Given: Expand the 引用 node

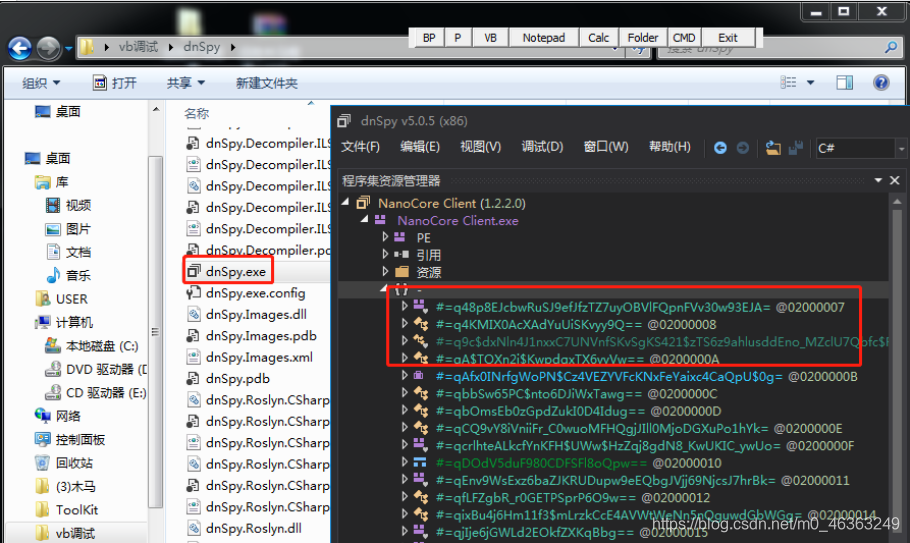Looking at the screenshot, I should [385, 254].
